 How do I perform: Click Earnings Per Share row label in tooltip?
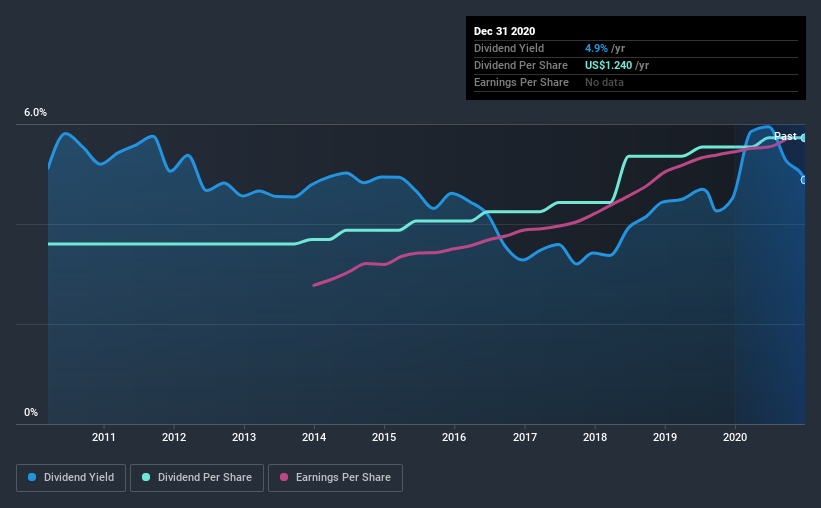tap(521, 82)
